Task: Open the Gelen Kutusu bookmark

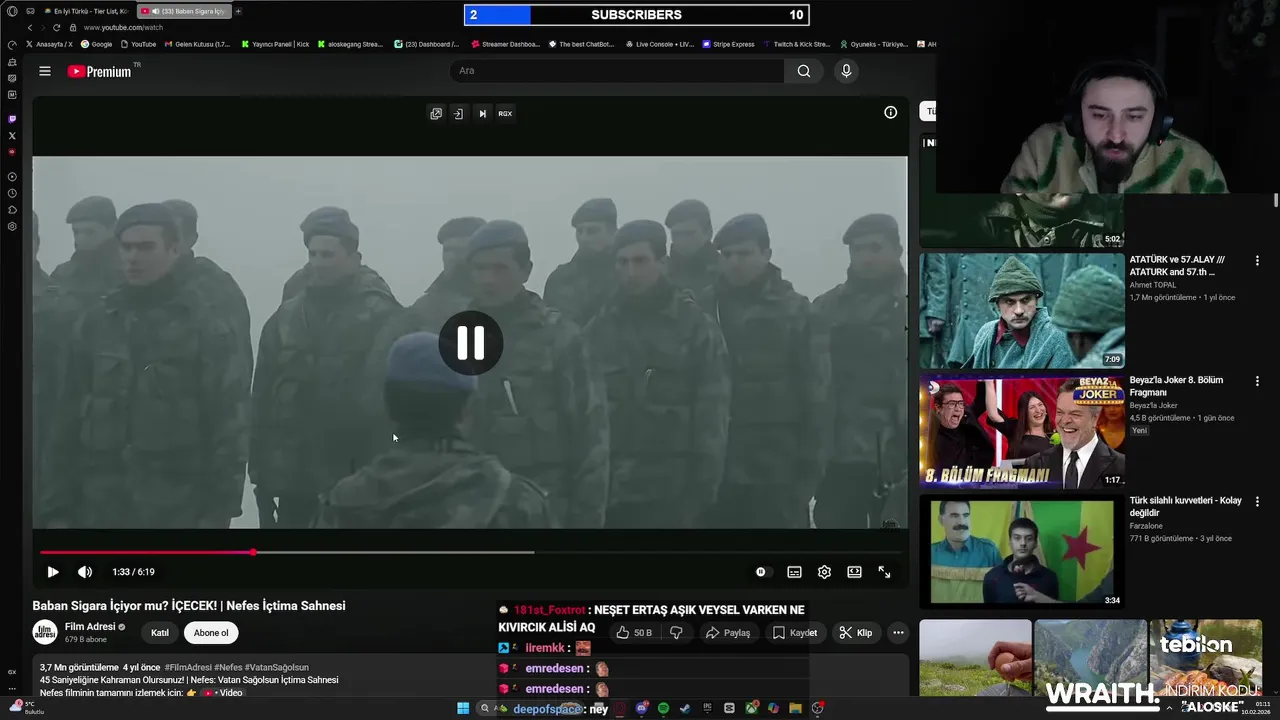Action: click(197, 44)
